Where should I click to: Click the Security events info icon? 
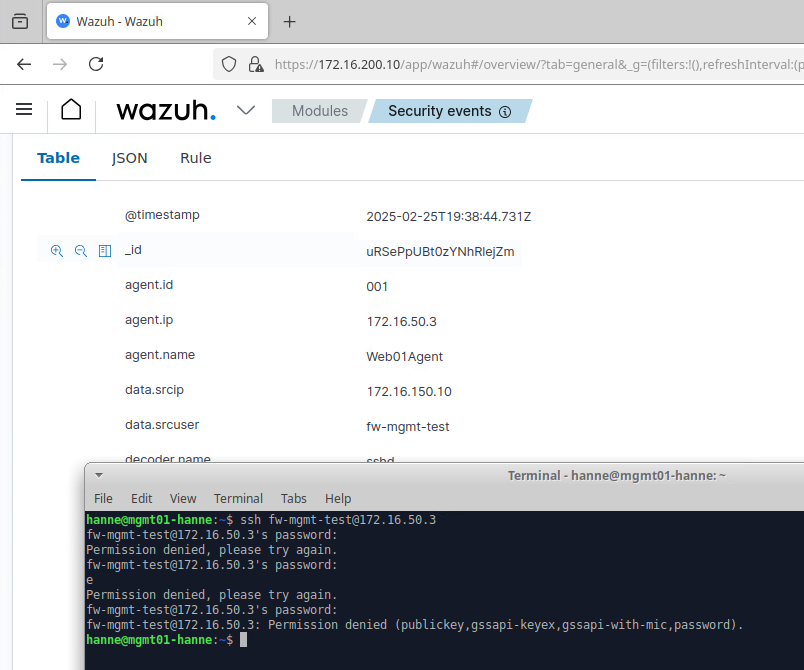click(x=505, y=112)
